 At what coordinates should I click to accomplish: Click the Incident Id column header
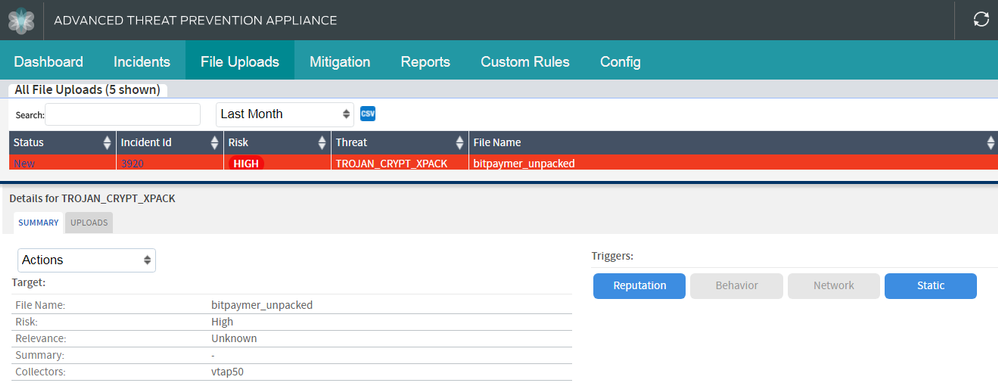coord(170,143)
